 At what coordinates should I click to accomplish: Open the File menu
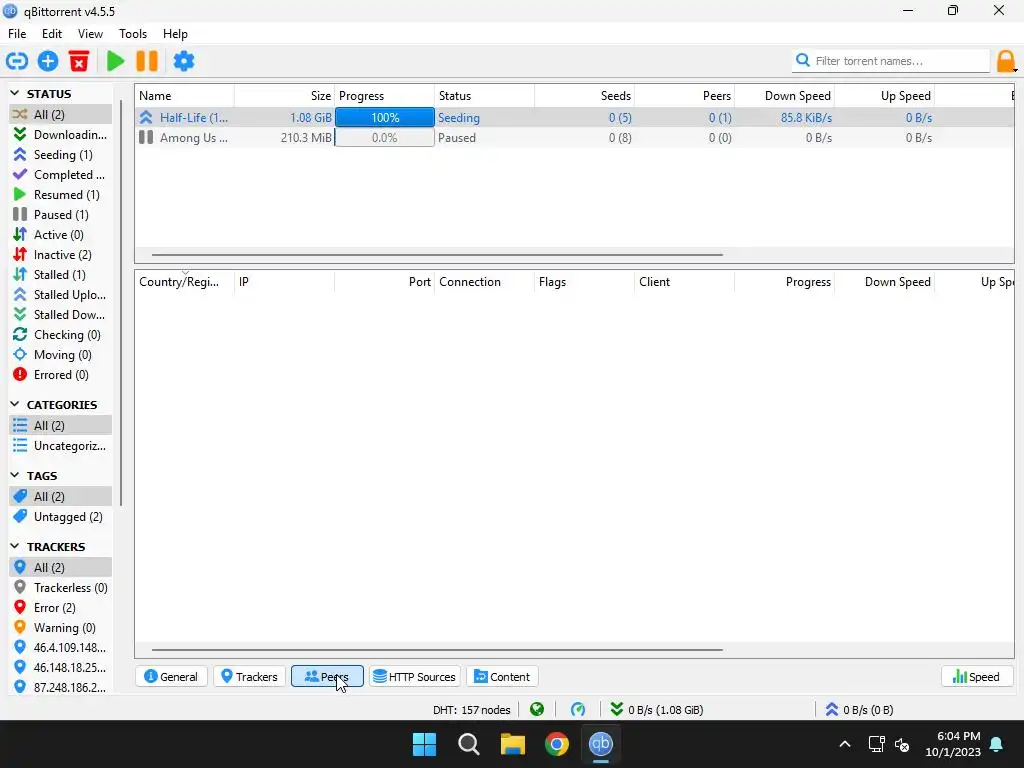(17, 34)
